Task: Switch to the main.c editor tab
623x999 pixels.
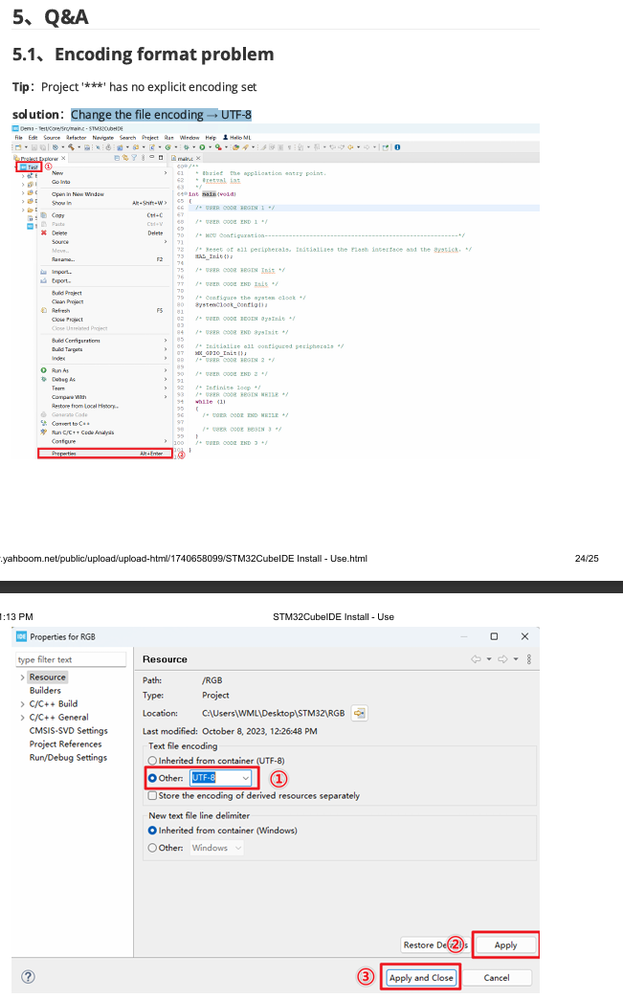Action: pyautogui.click(x=185, y=158)
